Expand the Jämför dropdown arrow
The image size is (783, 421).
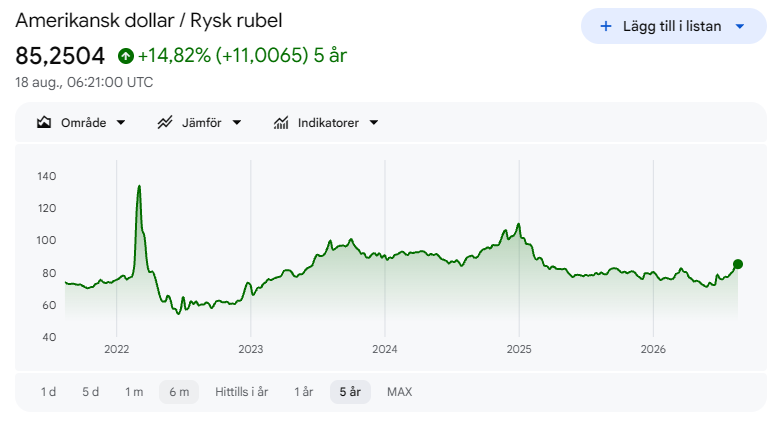pyautogui.click(x=237, y=122)
